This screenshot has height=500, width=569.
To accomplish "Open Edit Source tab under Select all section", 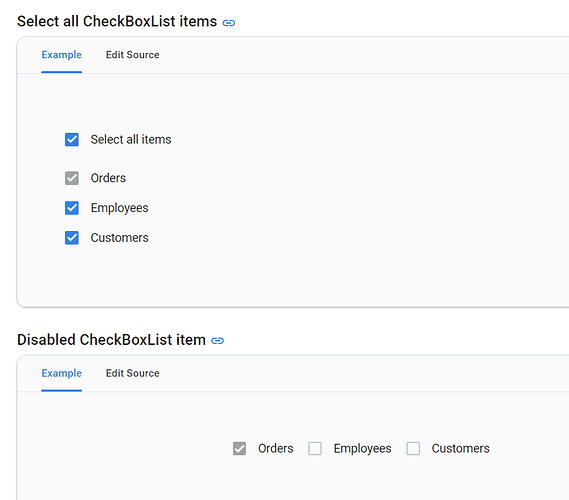I will 132,55.
